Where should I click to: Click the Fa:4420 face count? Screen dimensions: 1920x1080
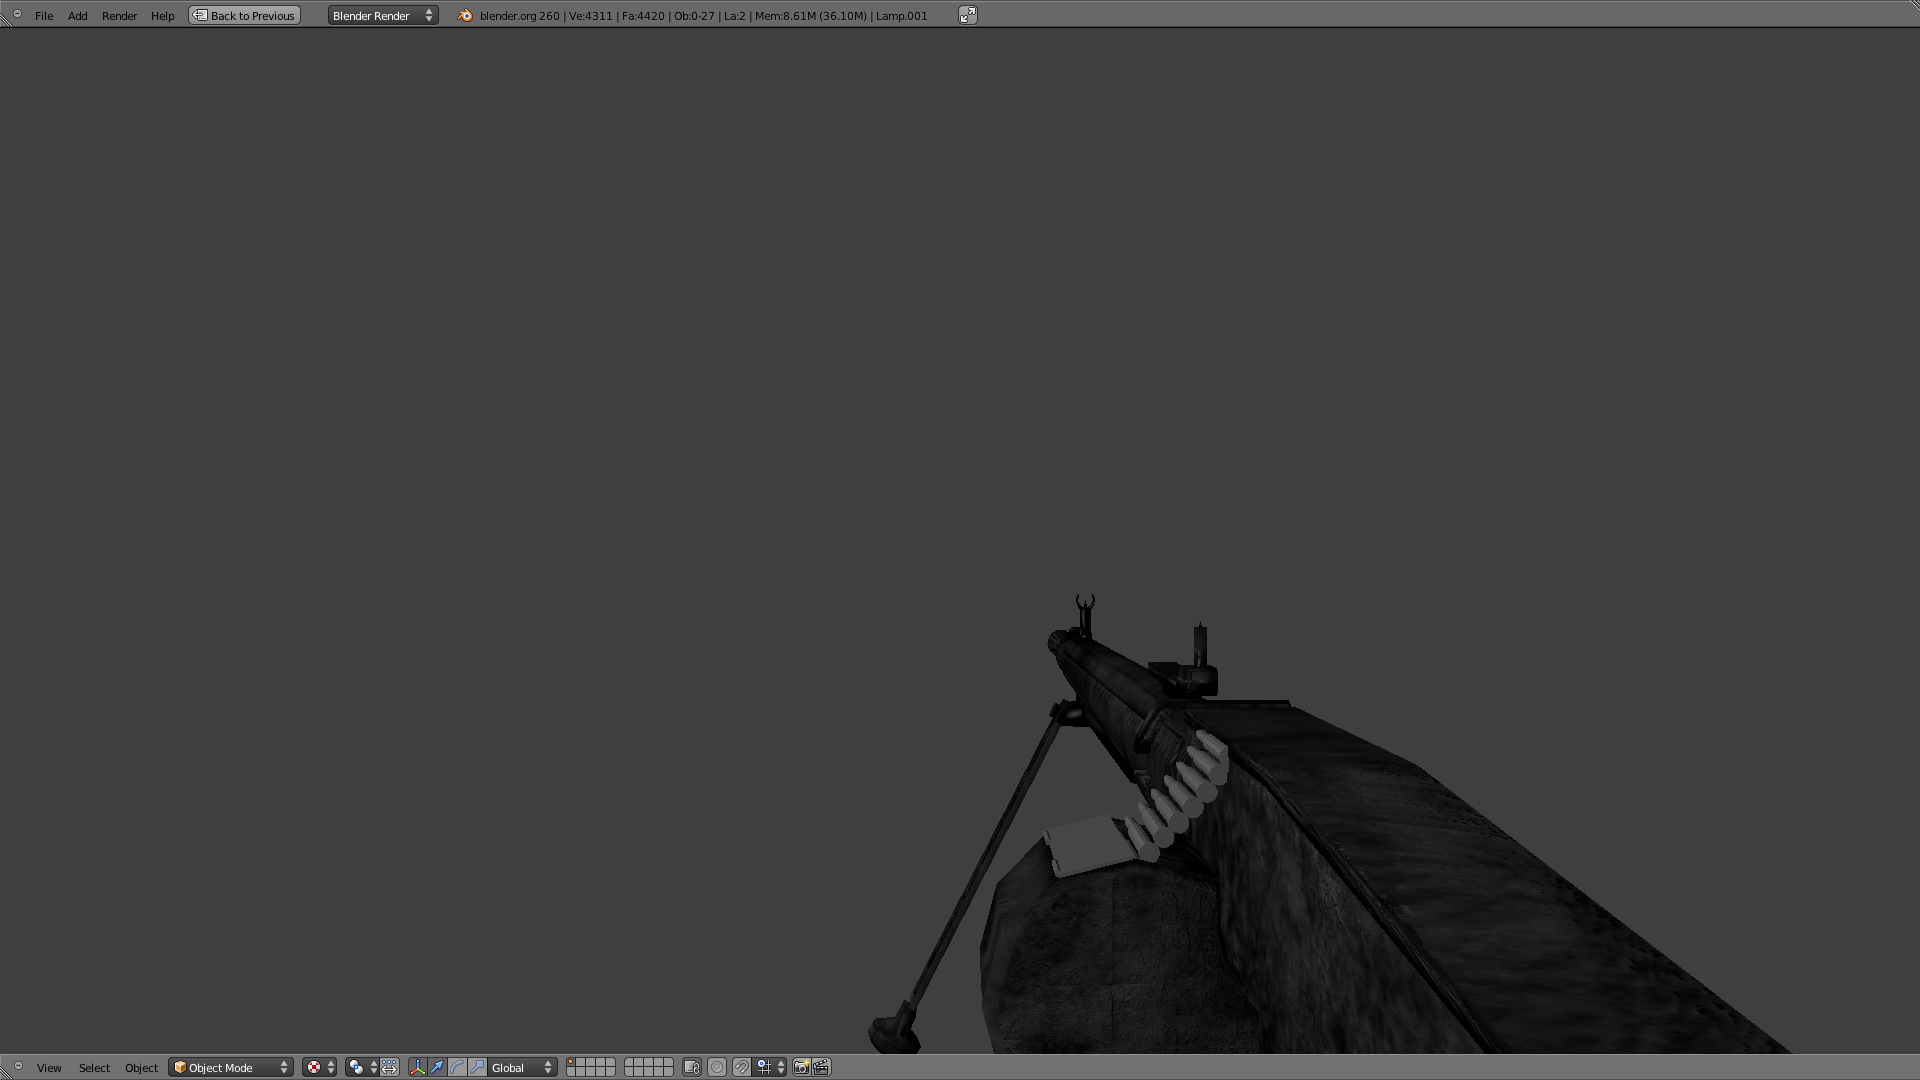tap(643, 16)
